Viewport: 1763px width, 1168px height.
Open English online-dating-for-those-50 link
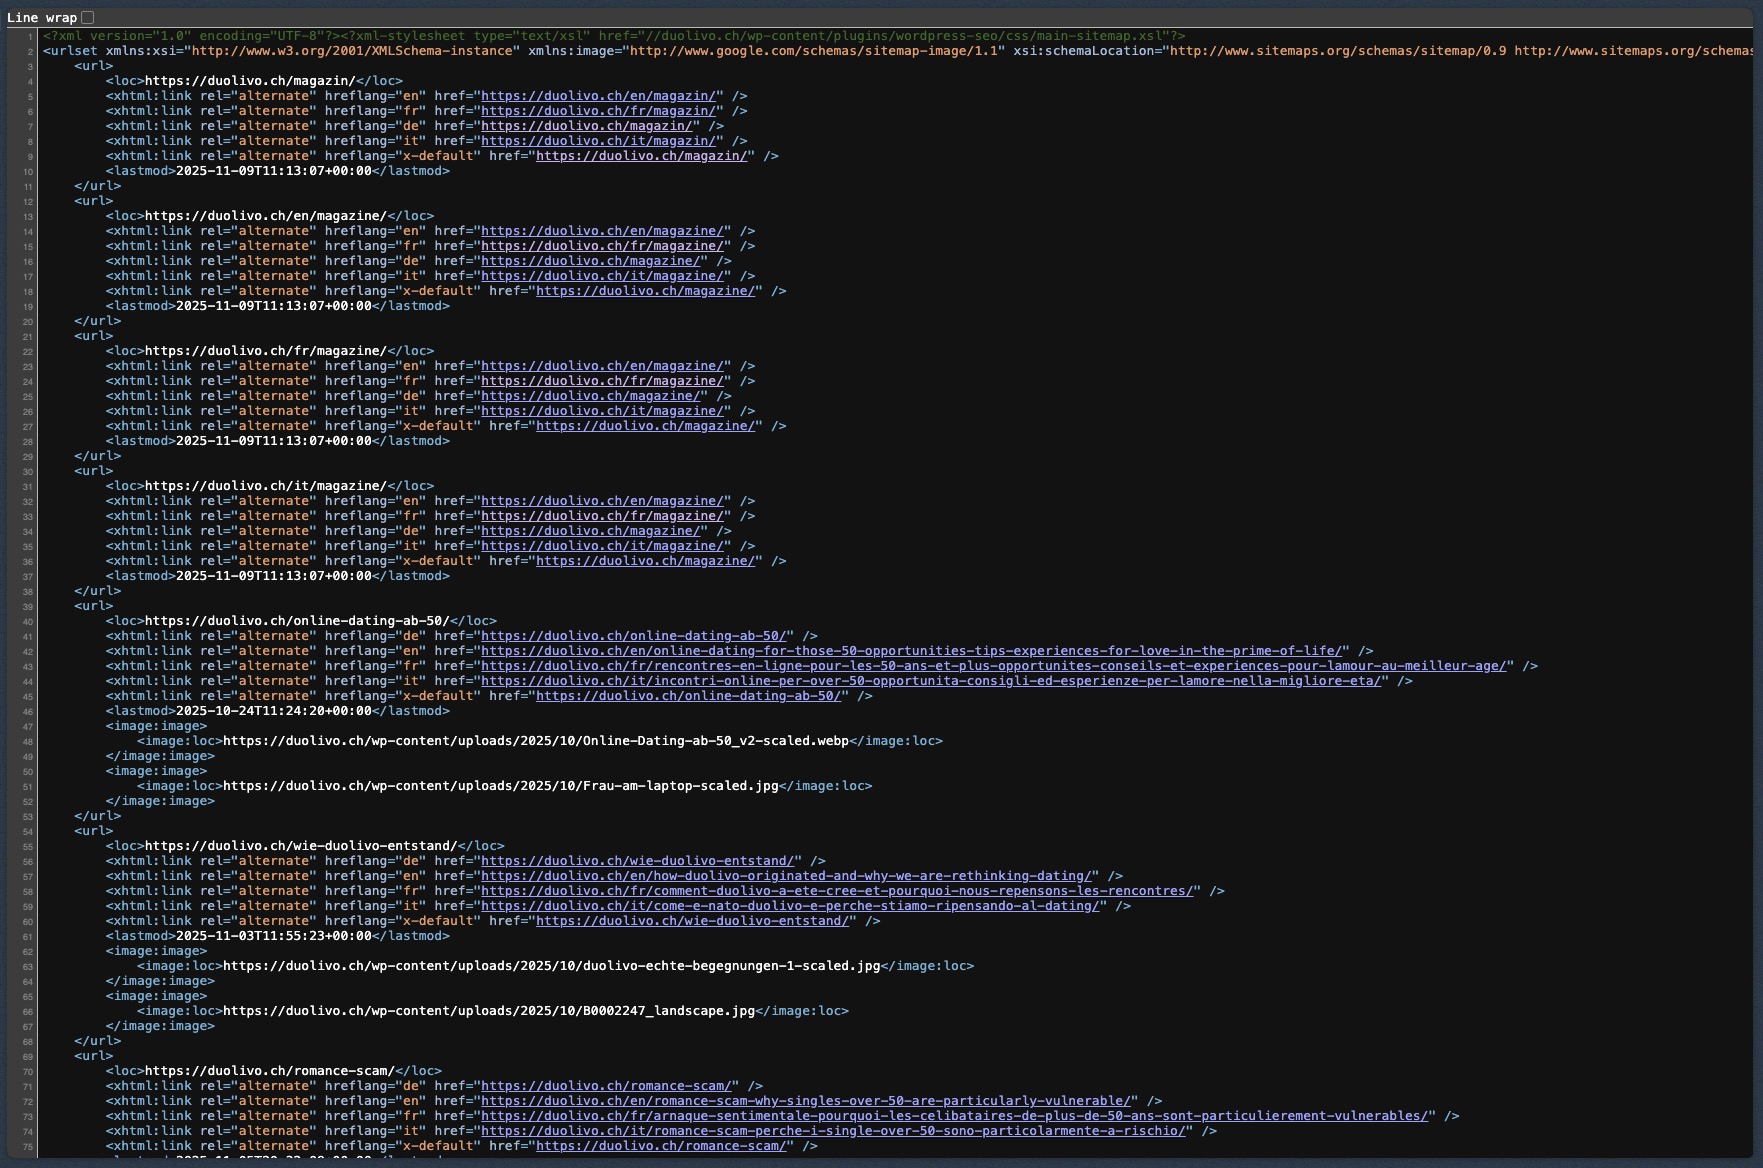click(911, 651)
